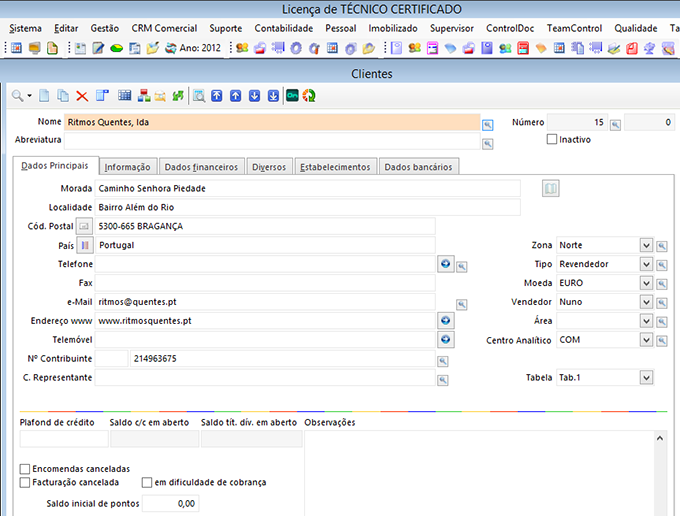Expand the Moeda dropdown showing EURO
This screenshot has width=680, height=516.
point(646,283)
